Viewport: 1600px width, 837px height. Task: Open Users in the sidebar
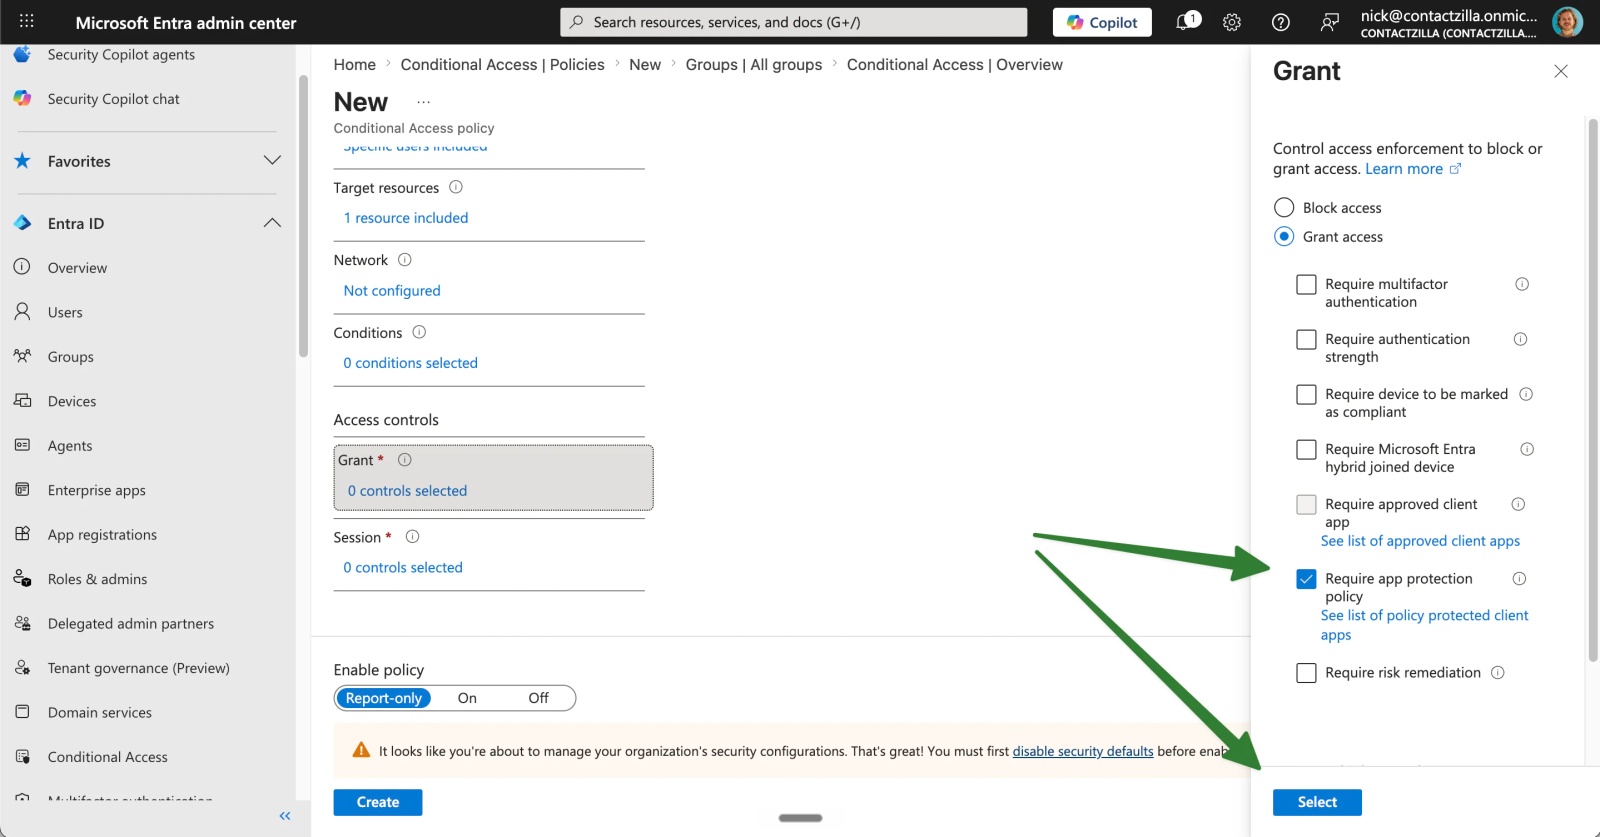(x=65, y=312)
